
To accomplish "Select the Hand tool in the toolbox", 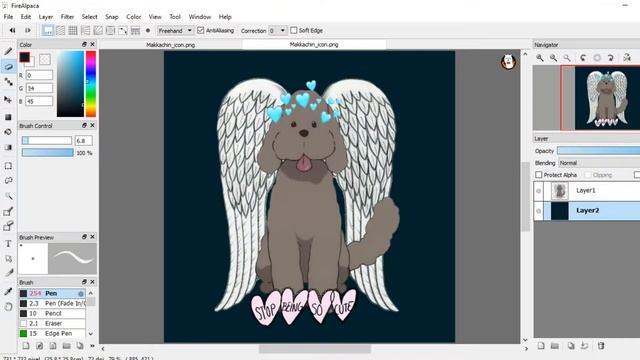I will click(8, 307).
